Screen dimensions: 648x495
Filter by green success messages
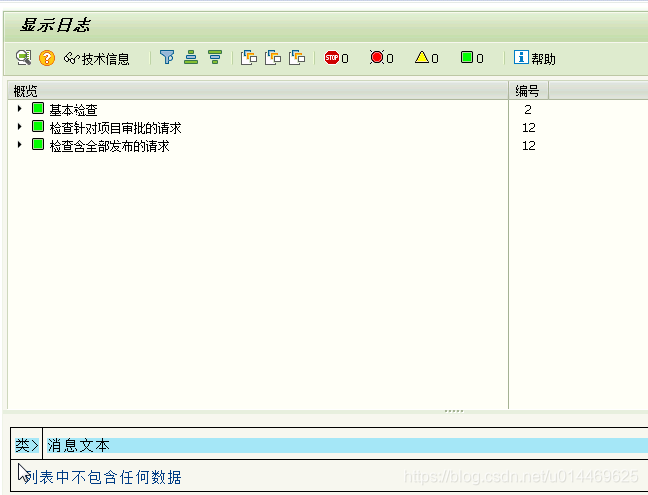(472, 58)
